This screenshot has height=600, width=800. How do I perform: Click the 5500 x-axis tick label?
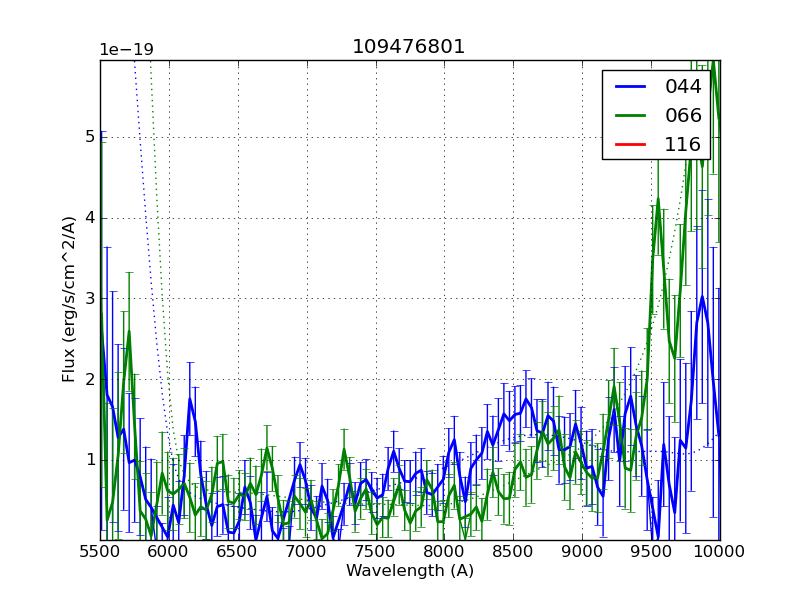pyautogui.click(x=100, y=552)
